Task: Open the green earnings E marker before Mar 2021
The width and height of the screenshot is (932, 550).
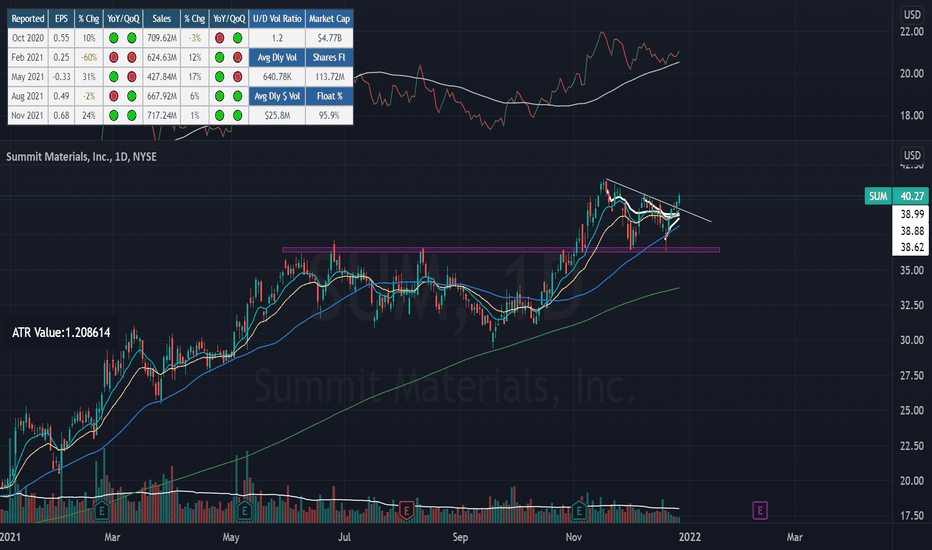Action: click(102, 510)
